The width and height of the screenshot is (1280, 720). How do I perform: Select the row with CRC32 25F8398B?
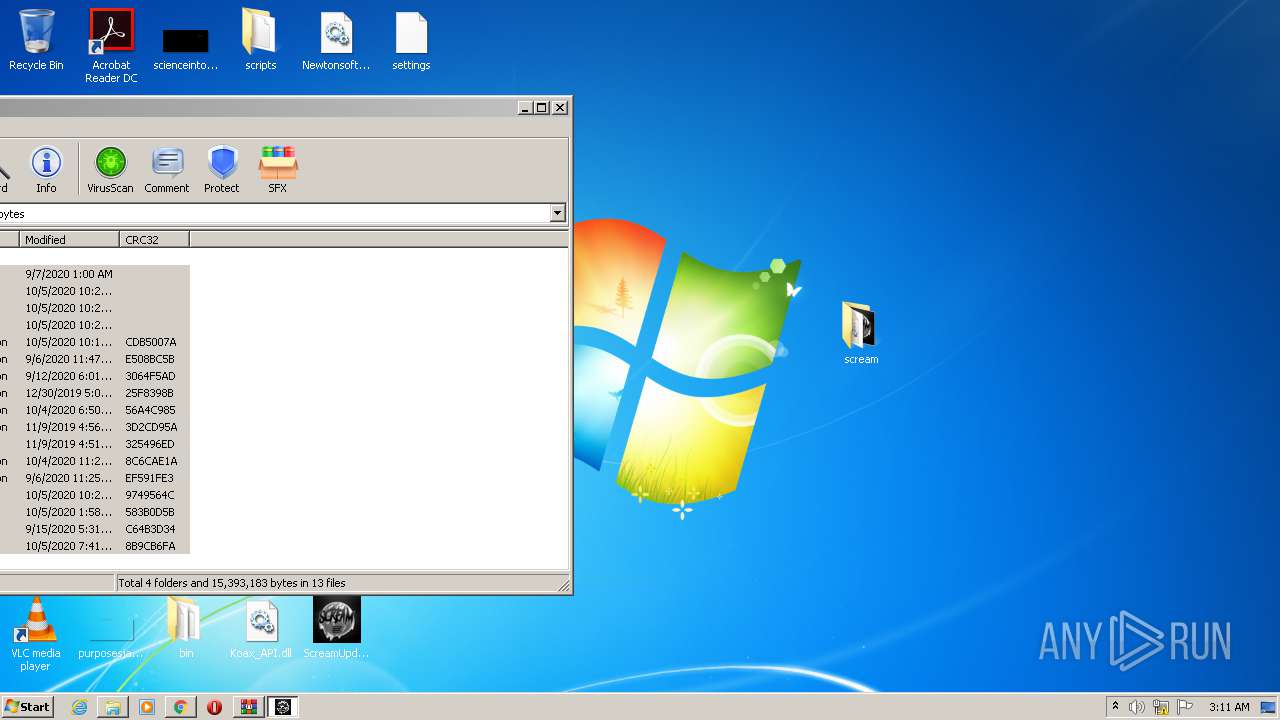tap(95, 393)
